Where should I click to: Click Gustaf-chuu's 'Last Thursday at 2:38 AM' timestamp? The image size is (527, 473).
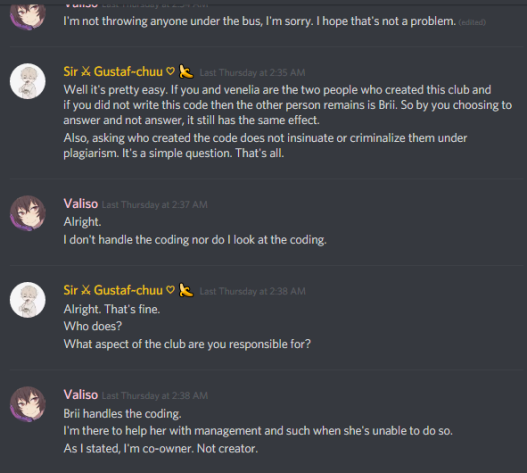252,291
